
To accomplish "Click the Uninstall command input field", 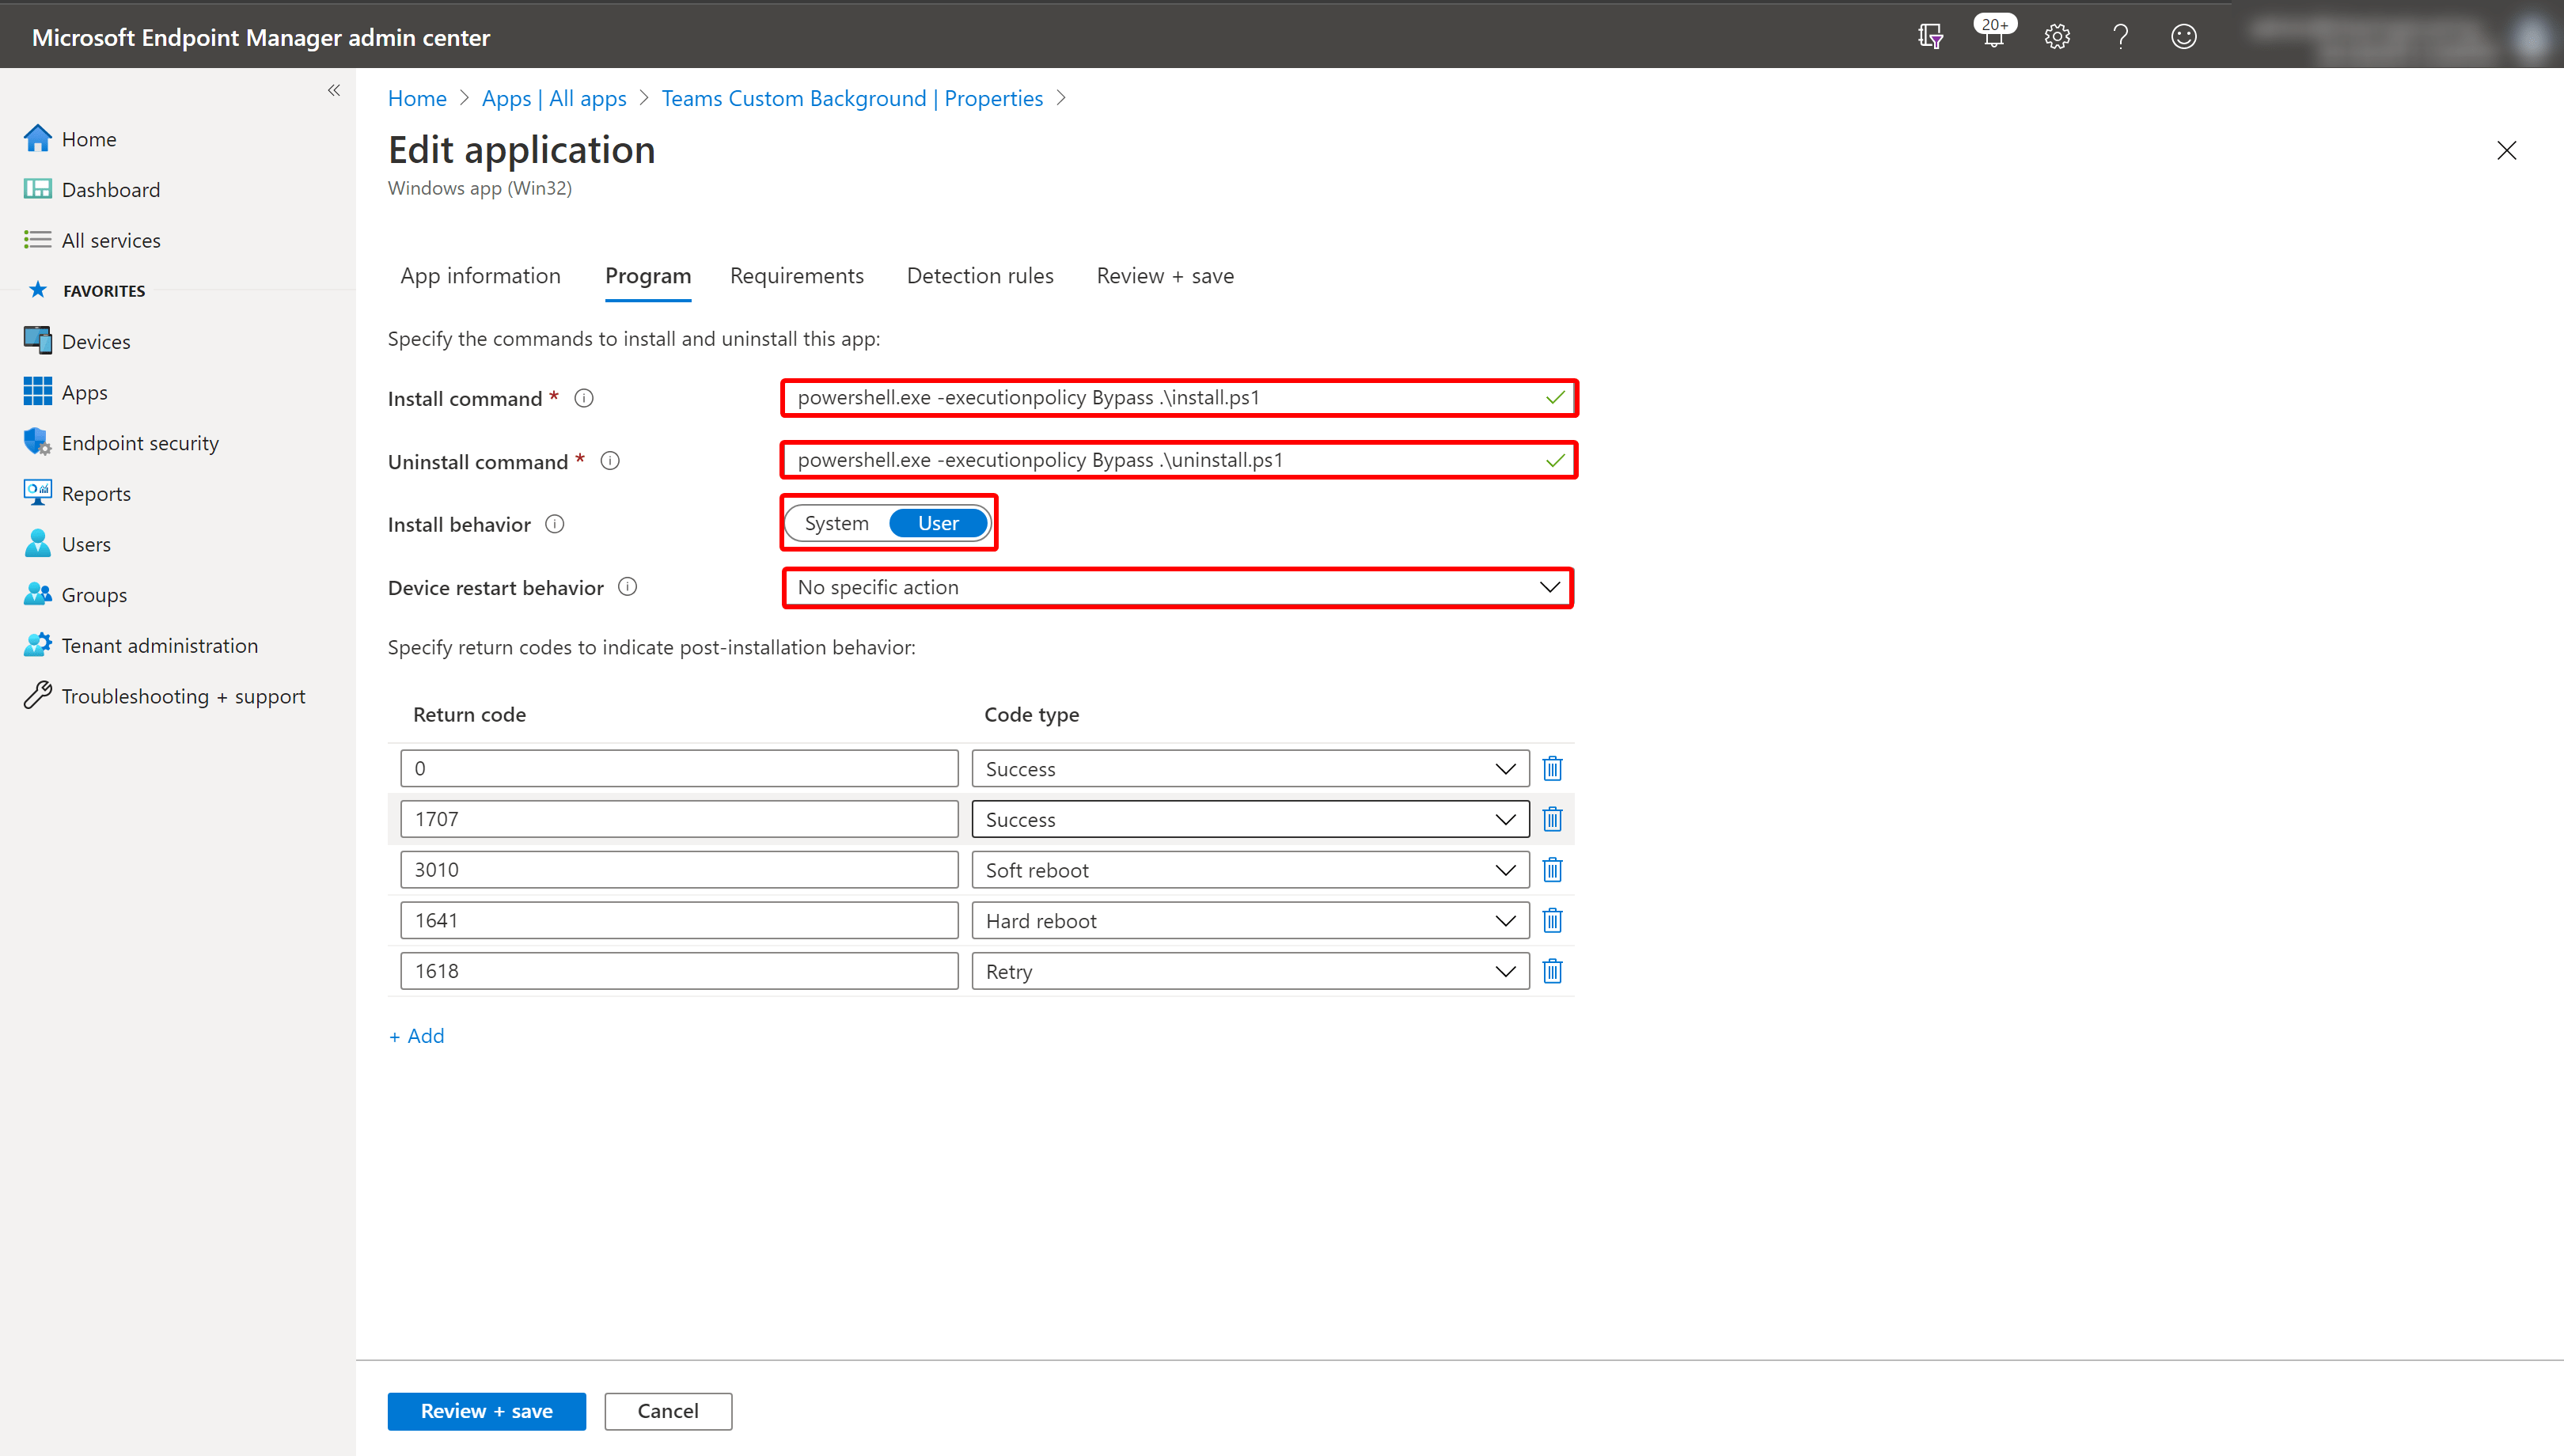I will tap(1177, 460).
